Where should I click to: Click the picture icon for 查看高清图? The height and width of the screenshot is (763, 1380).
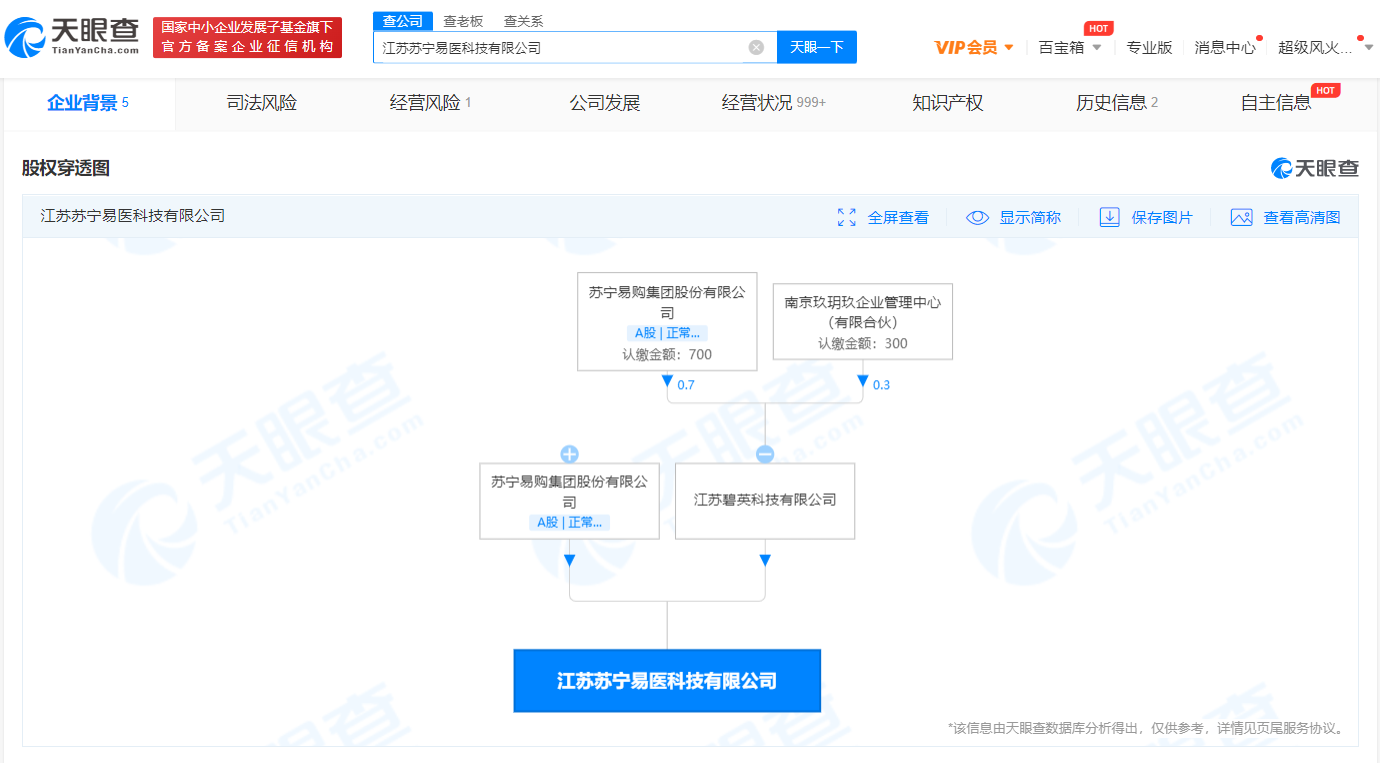1242,217
